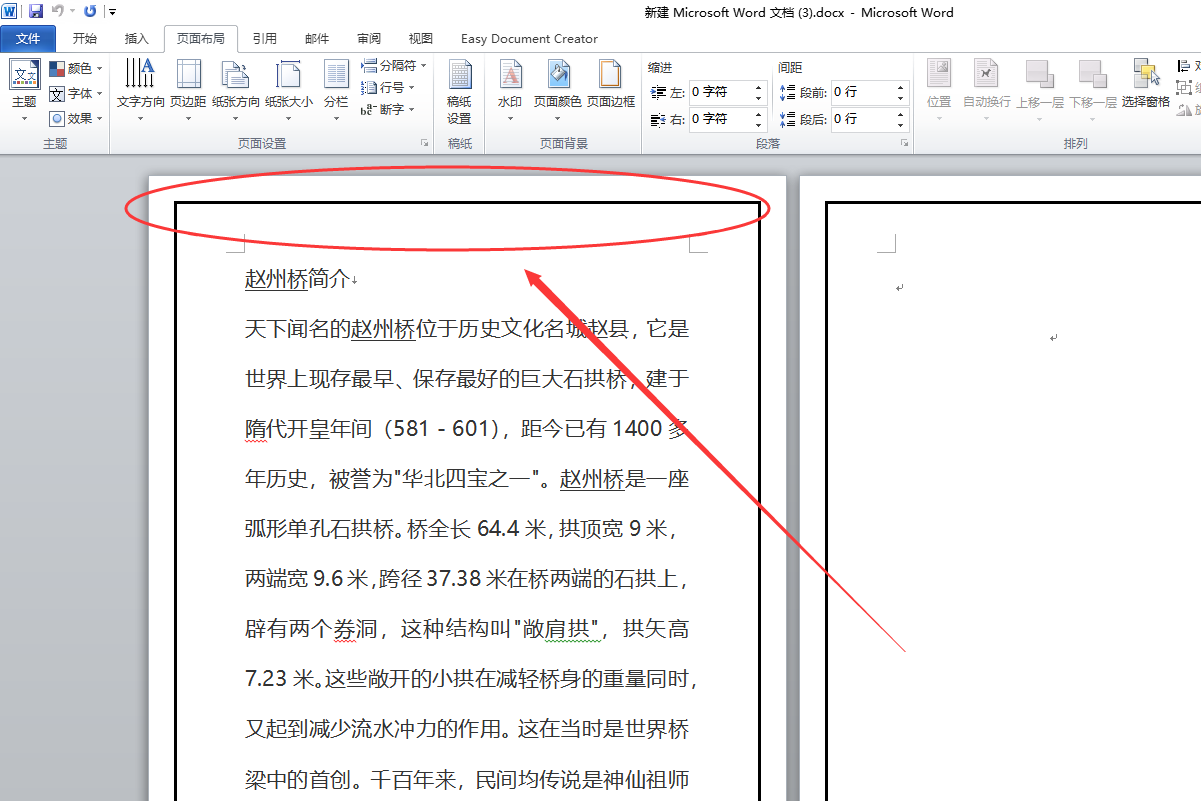Increase the left indent 左 value
Screen dimensions: 1201x801
759,87
